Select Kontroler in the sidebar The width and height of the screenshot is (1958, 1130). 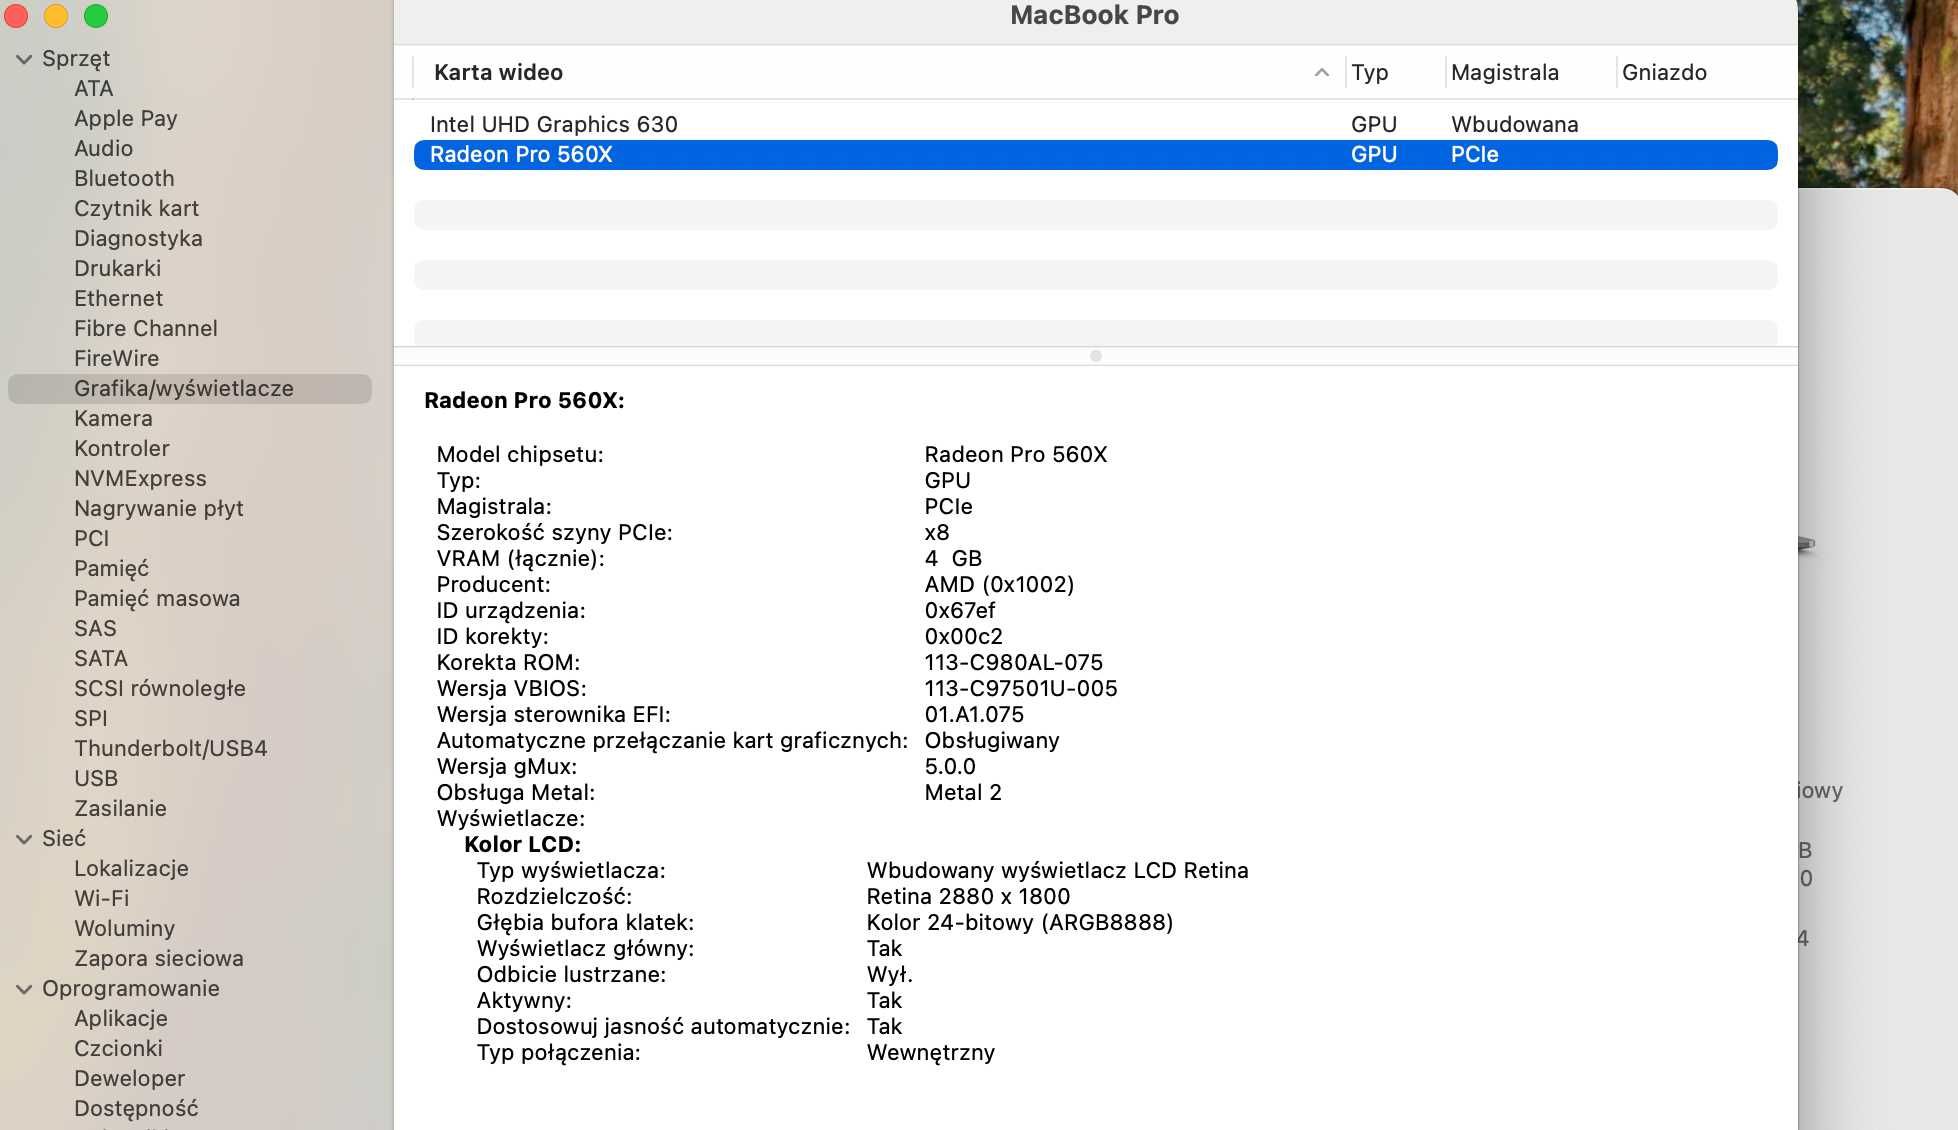(121, 448)
